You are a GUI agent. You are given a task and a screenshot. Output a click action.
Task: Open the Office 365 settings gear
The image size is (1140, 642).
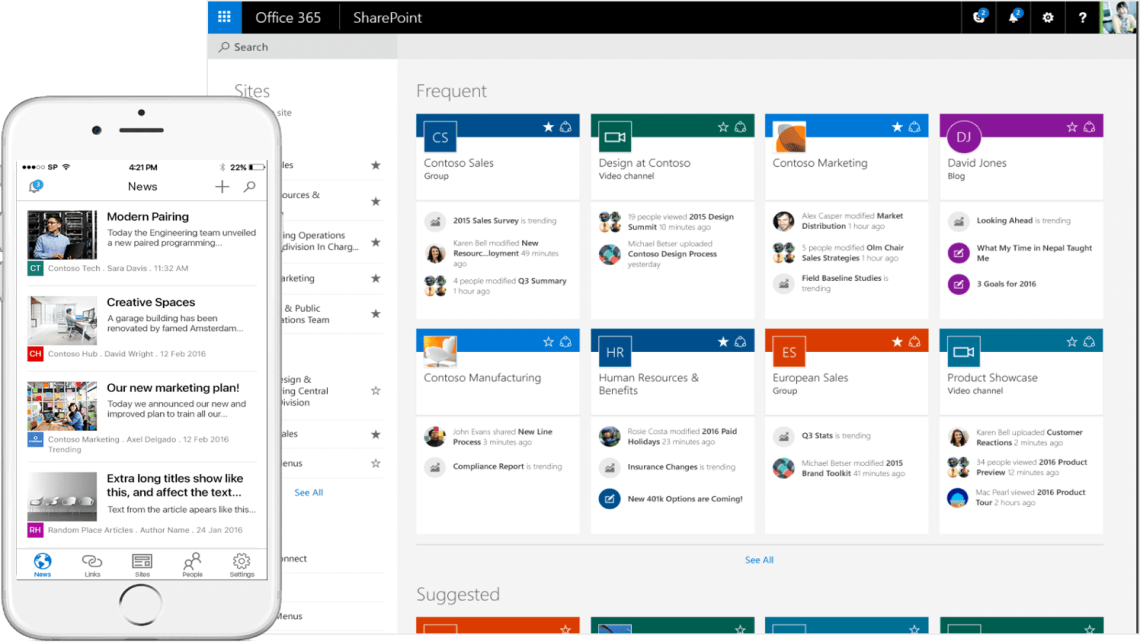(x=1047, y=17)
